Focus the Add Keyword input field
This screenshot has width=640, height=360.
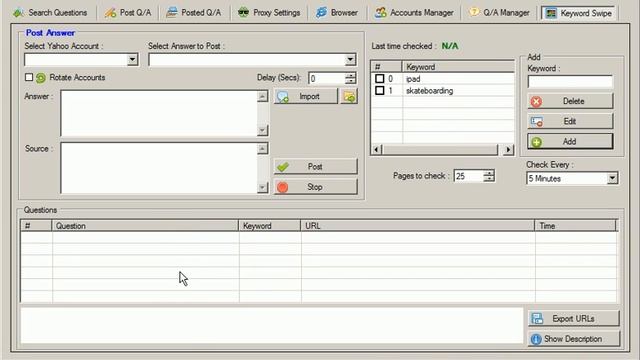click(570, 82)
